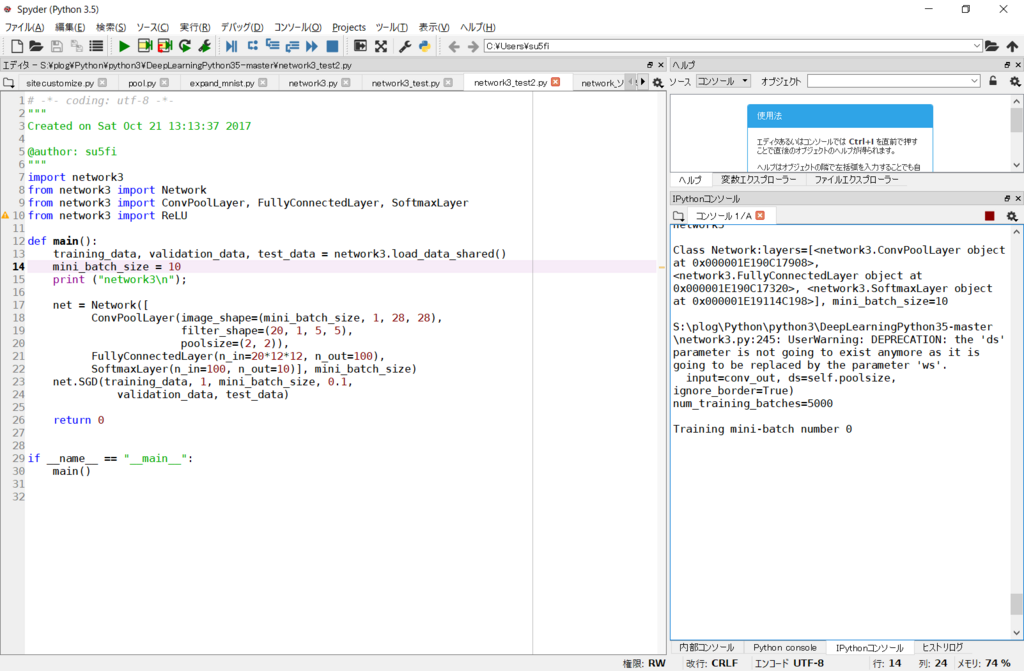The height and width of the screenshot is (671, 1024).
Task: Switch to the pool.py editor tab
Action: tap(142, 83)
